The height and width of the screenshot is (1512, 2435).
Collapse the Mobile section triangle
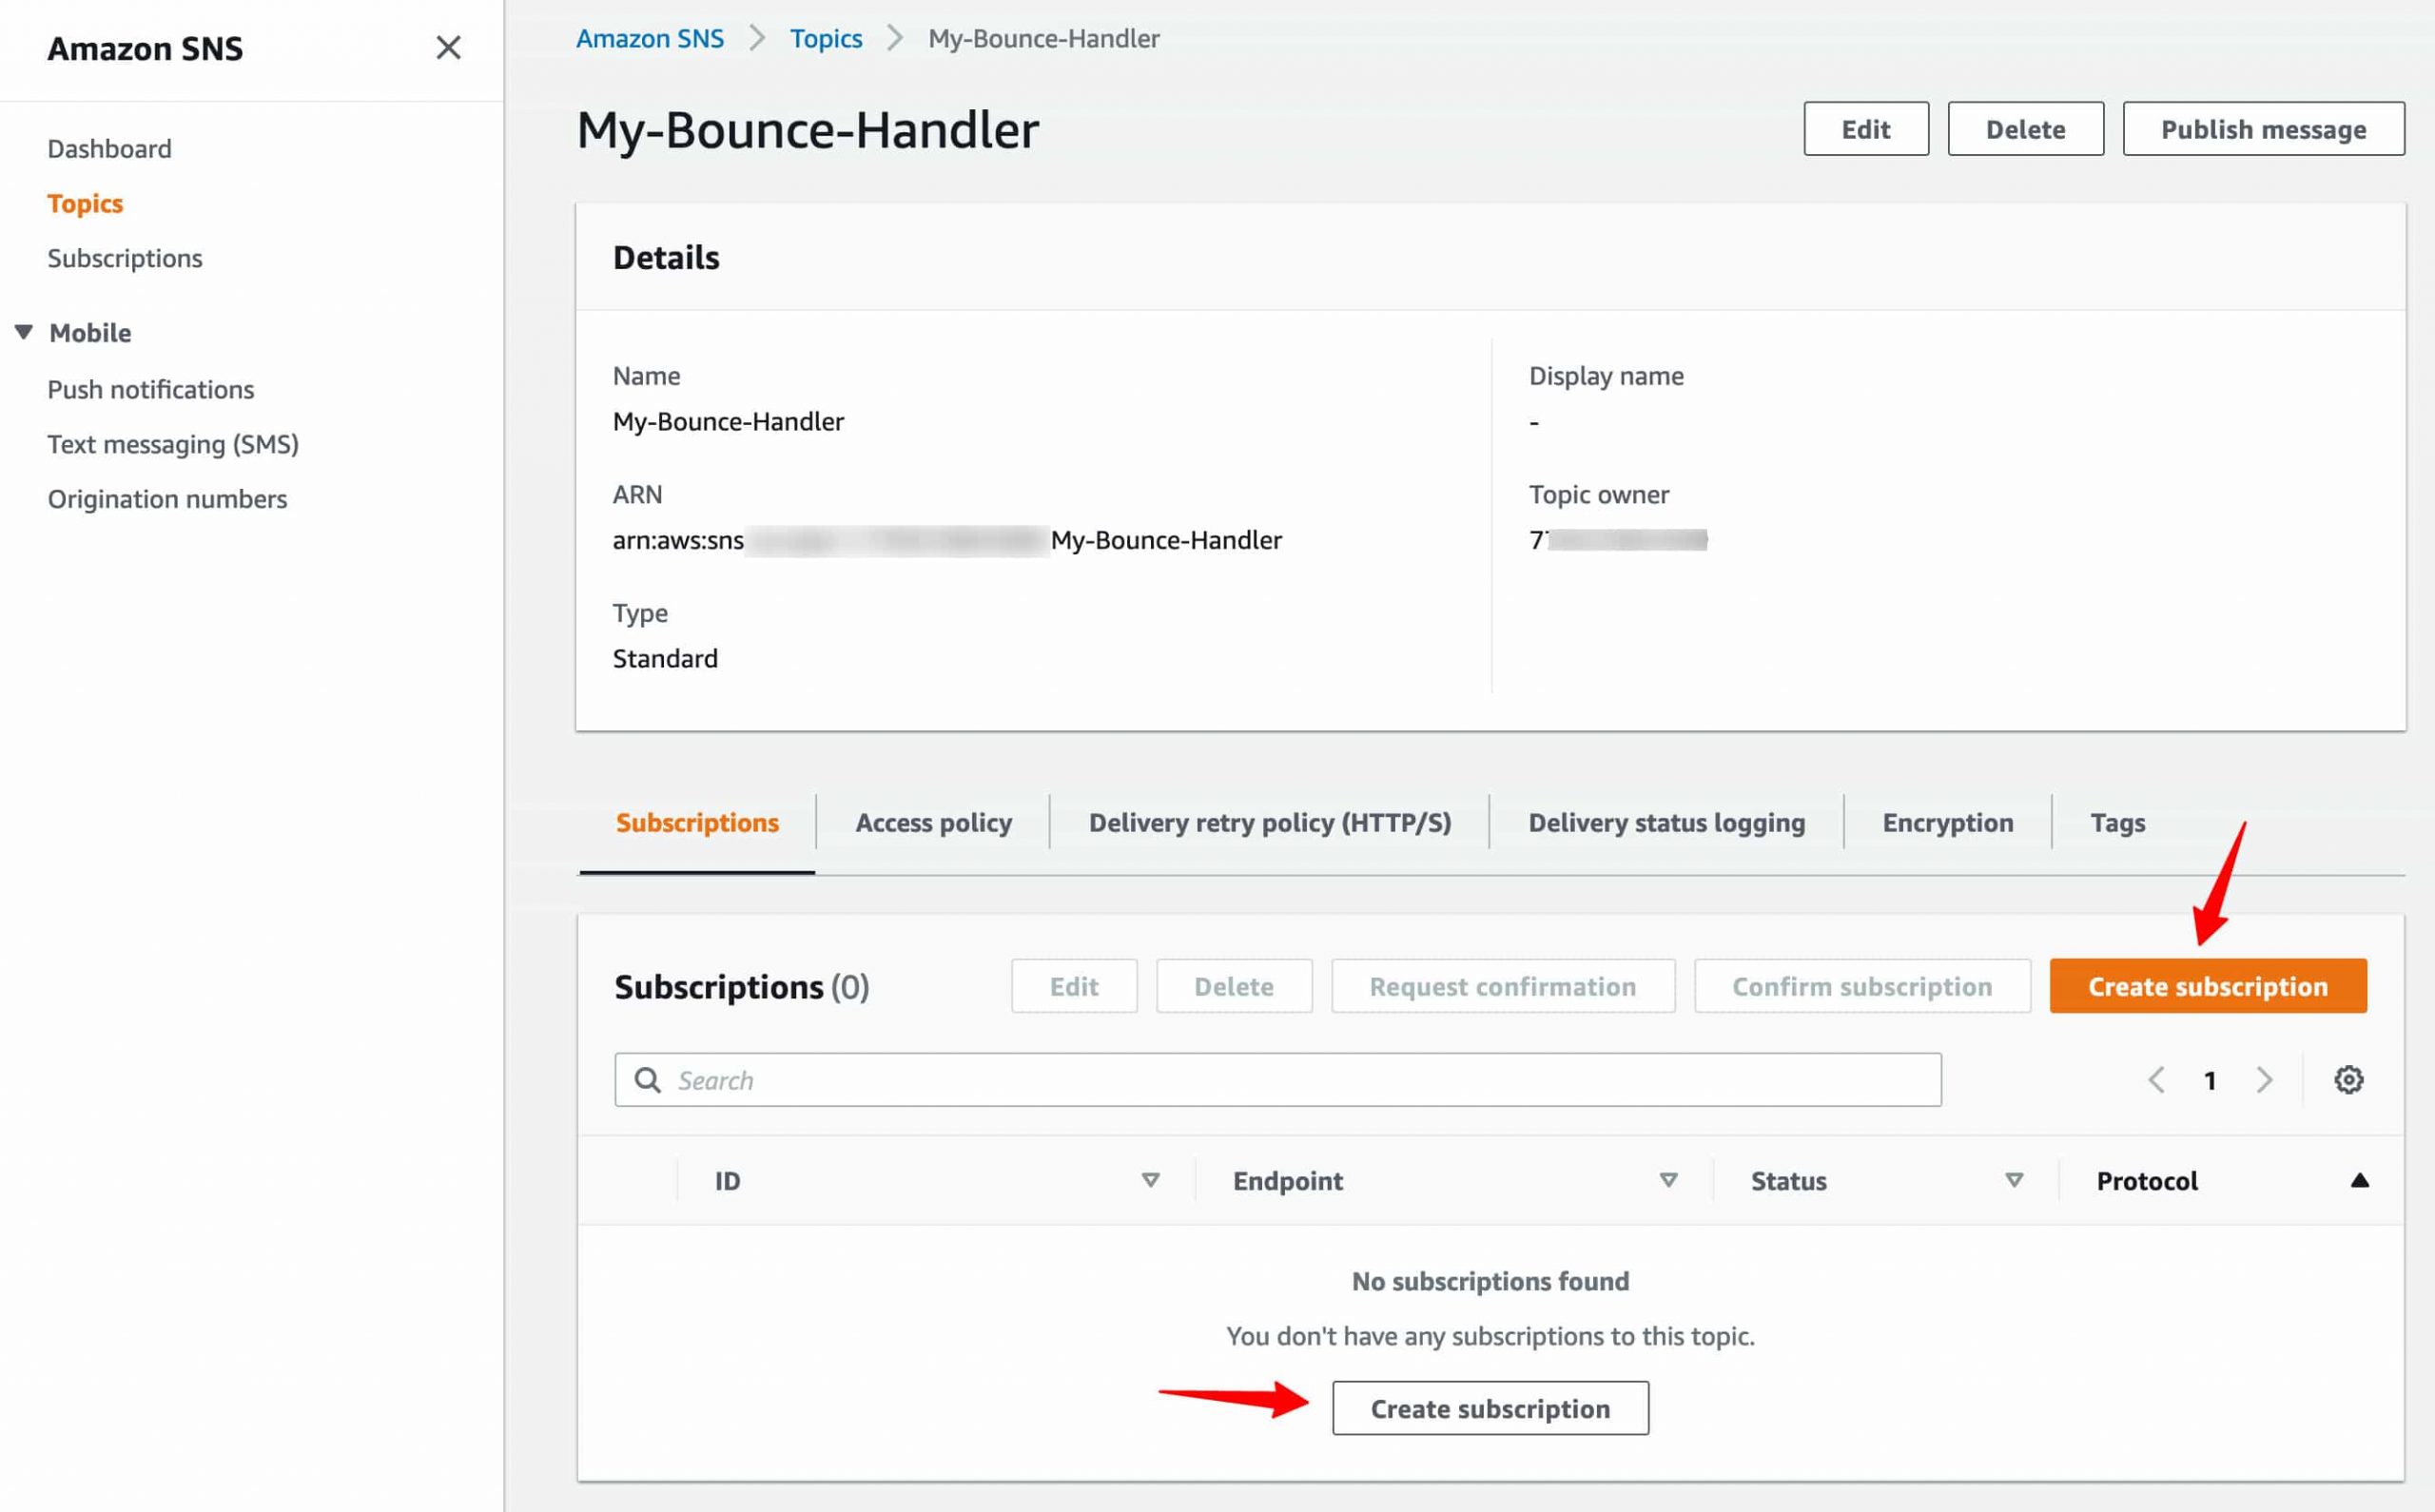[x=24, y=332]
